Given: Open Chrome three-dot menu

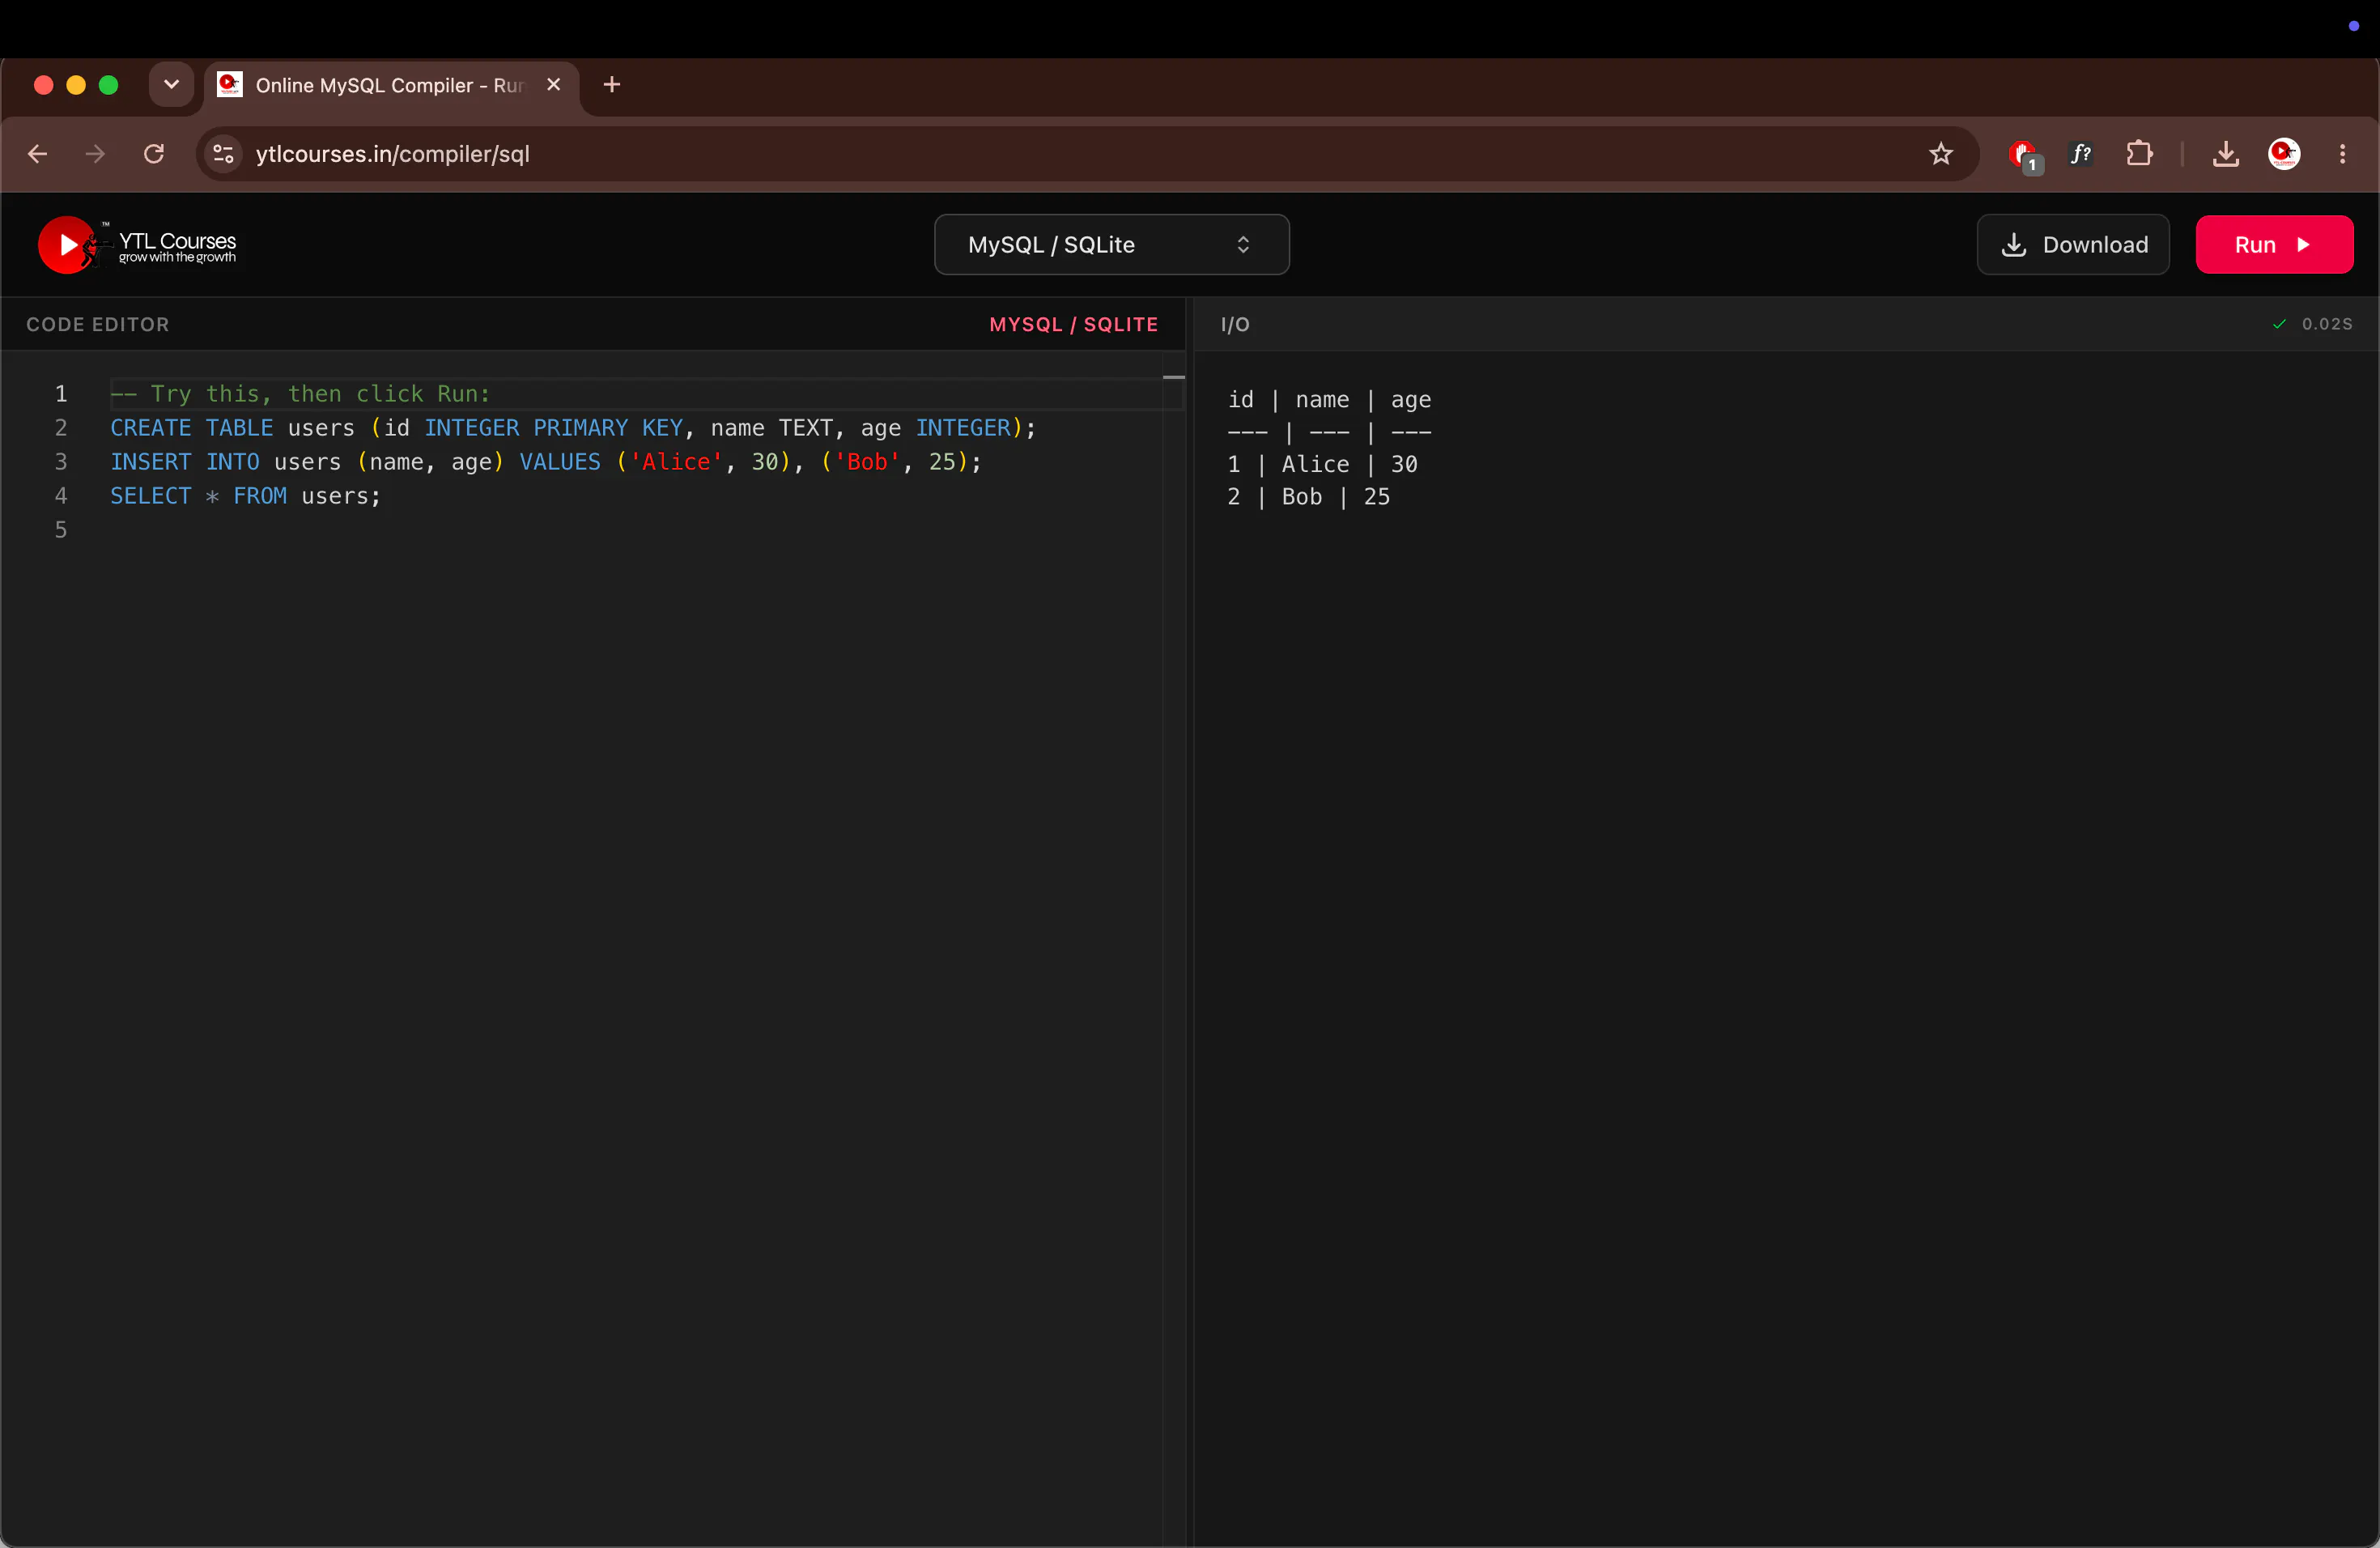Looking at the screenshot, I should click(2342, 154).
